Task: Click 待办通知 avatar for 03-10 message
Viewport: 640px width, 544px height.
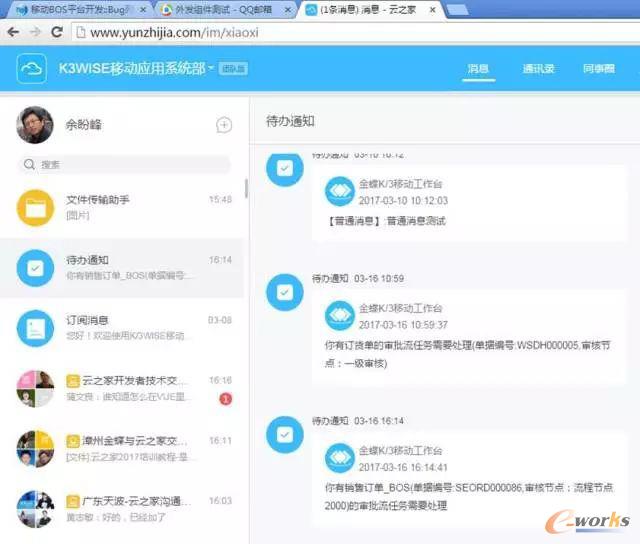Action: 285,169
